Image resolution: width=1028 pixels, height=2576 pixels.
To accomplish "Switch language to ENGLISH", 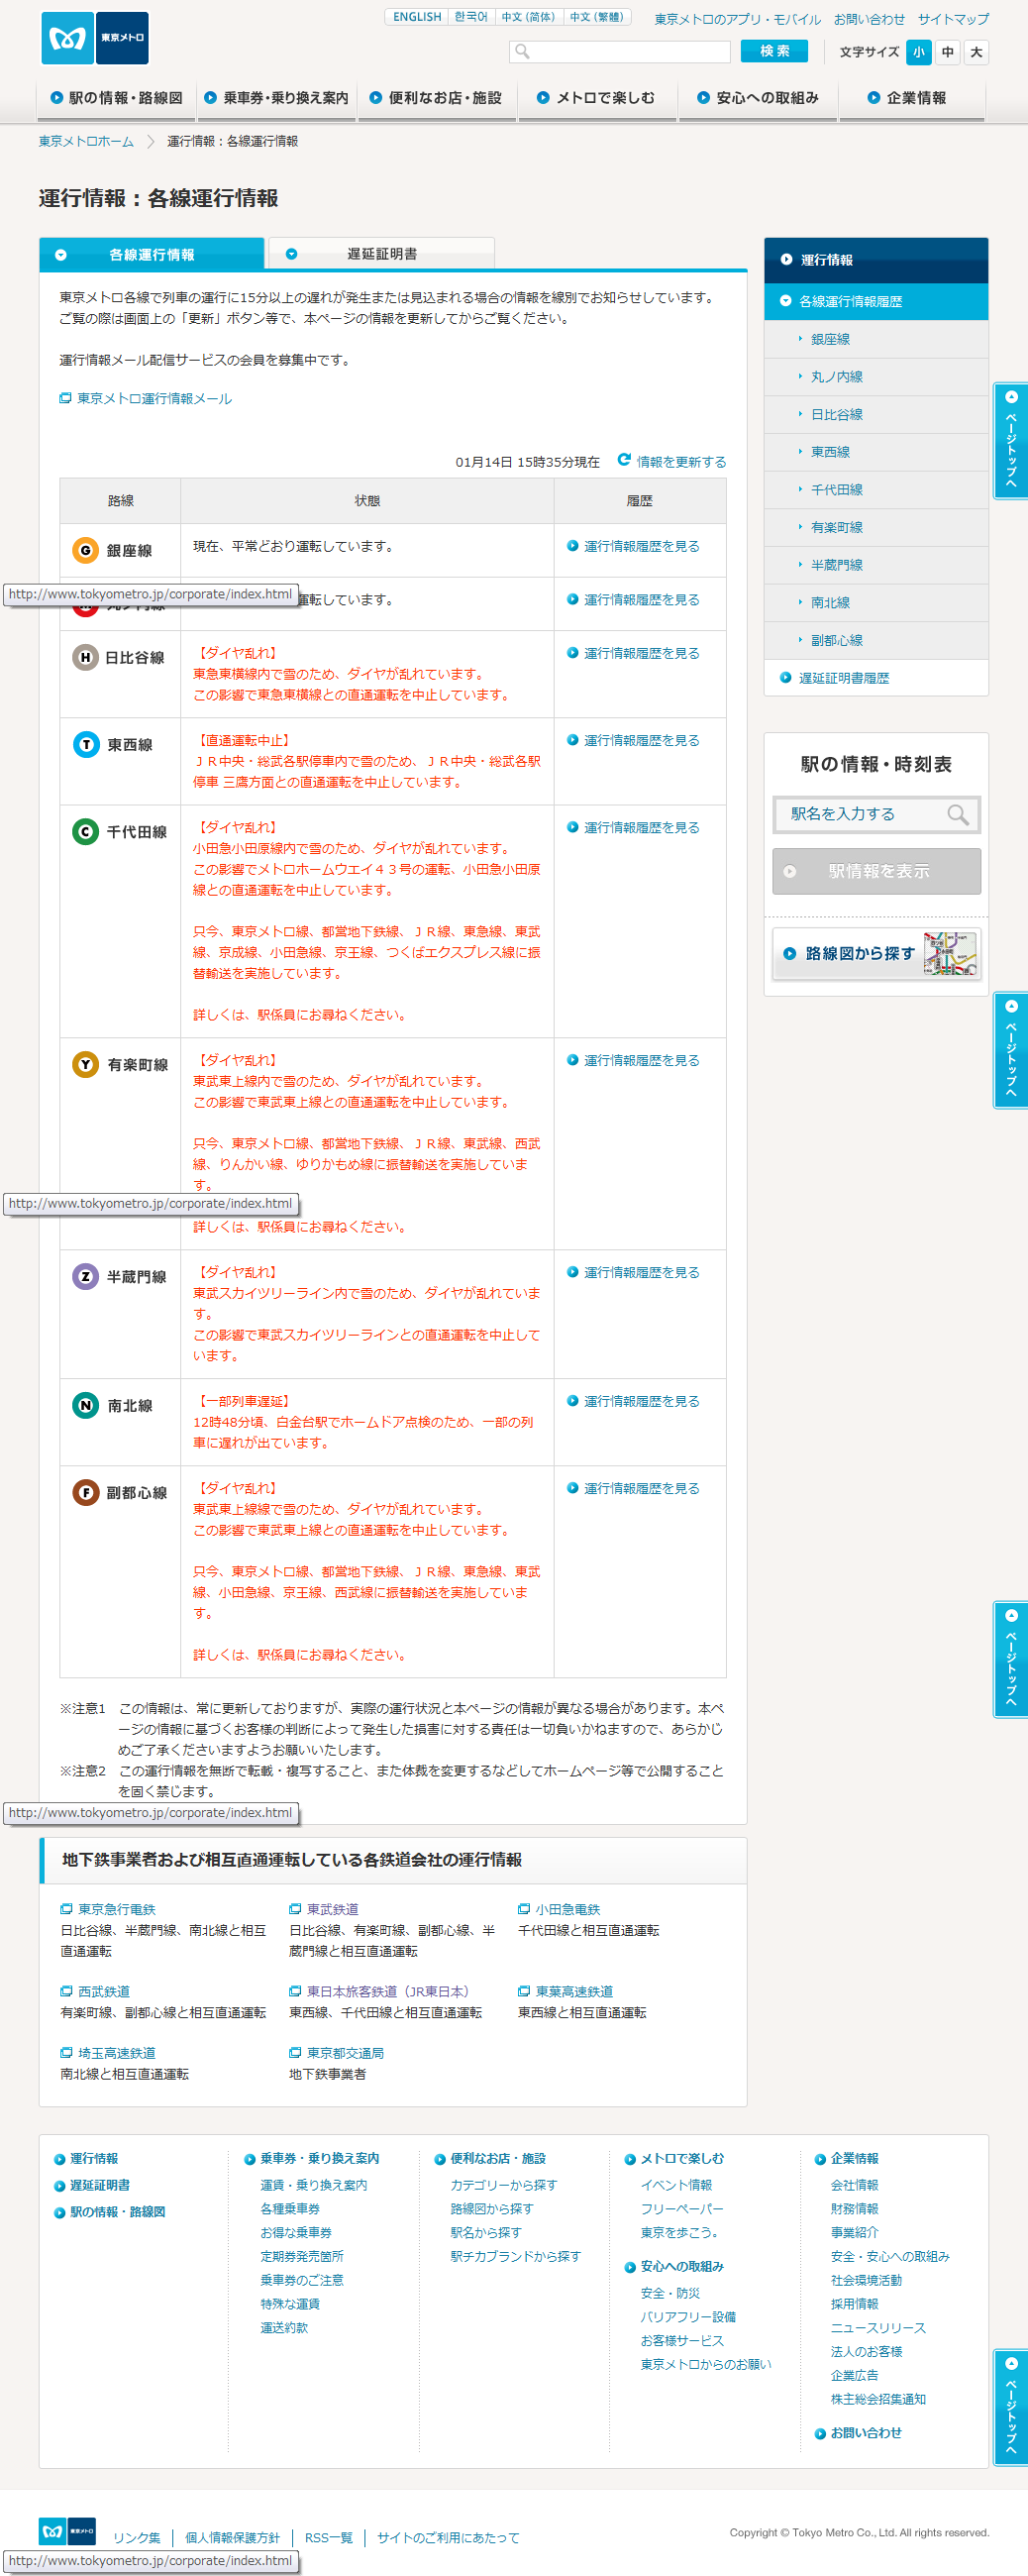I will point(416,17).
